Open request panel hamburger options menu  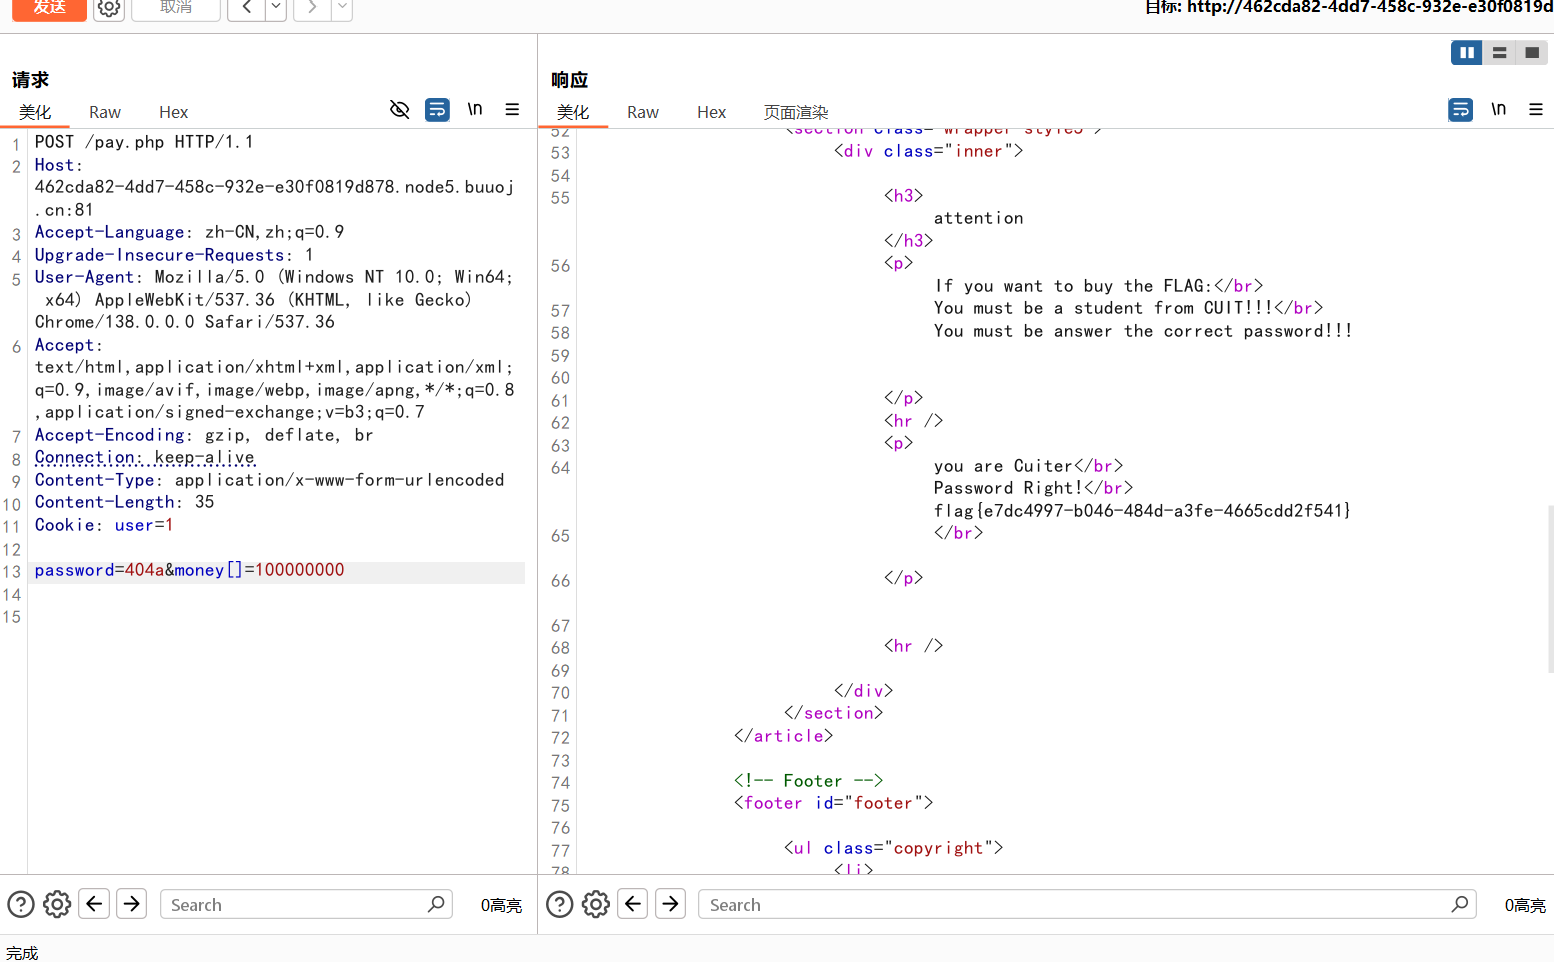(x=512, y=110)
